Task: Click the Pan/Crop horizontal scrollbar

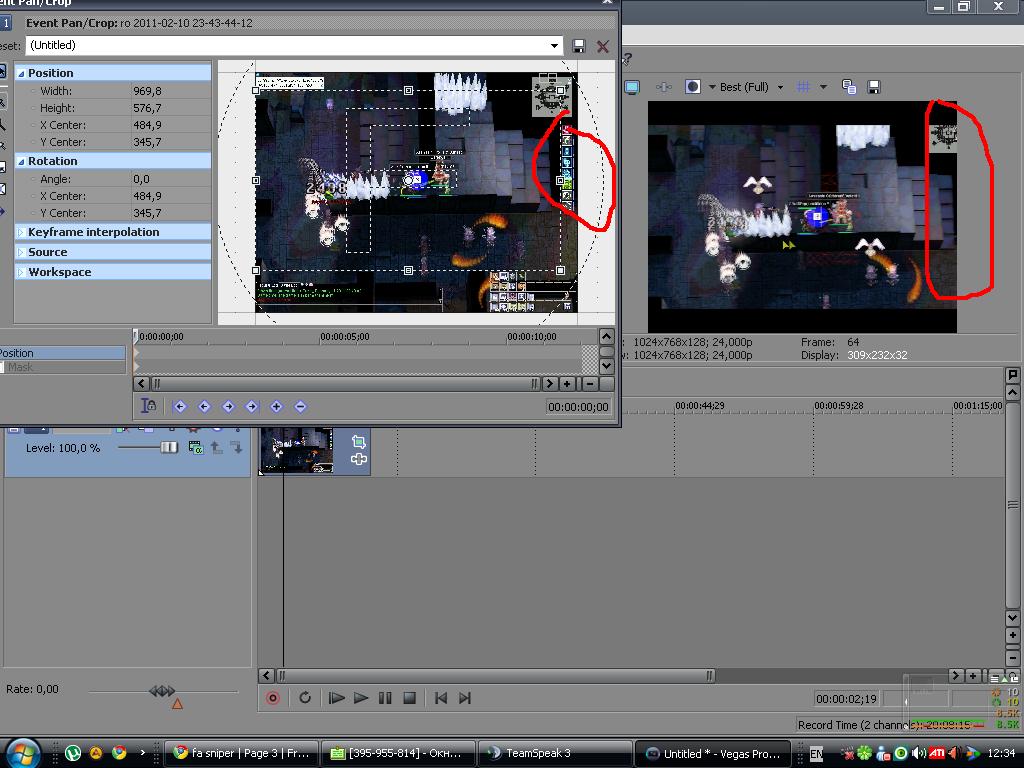Action: click(x=345, y=384)
